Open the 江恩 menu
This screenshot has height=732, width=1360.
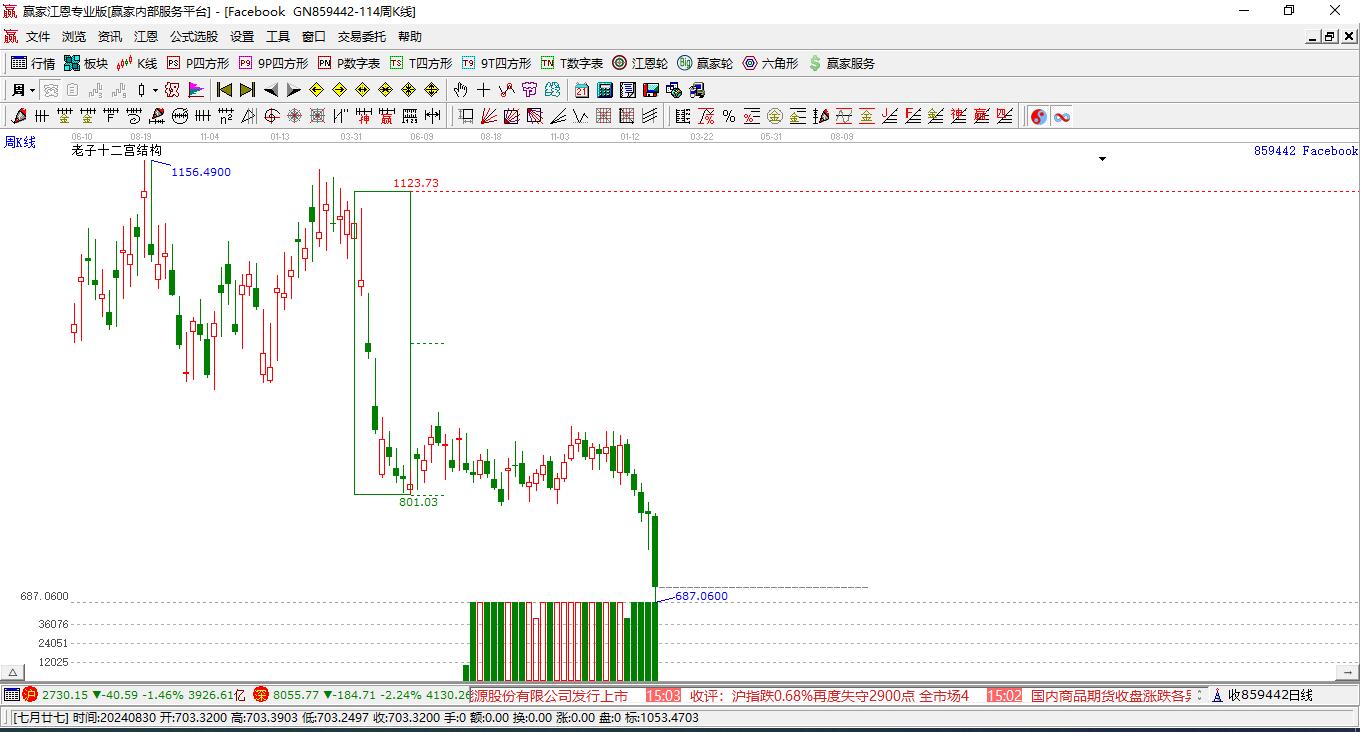[x=146, y=37]
